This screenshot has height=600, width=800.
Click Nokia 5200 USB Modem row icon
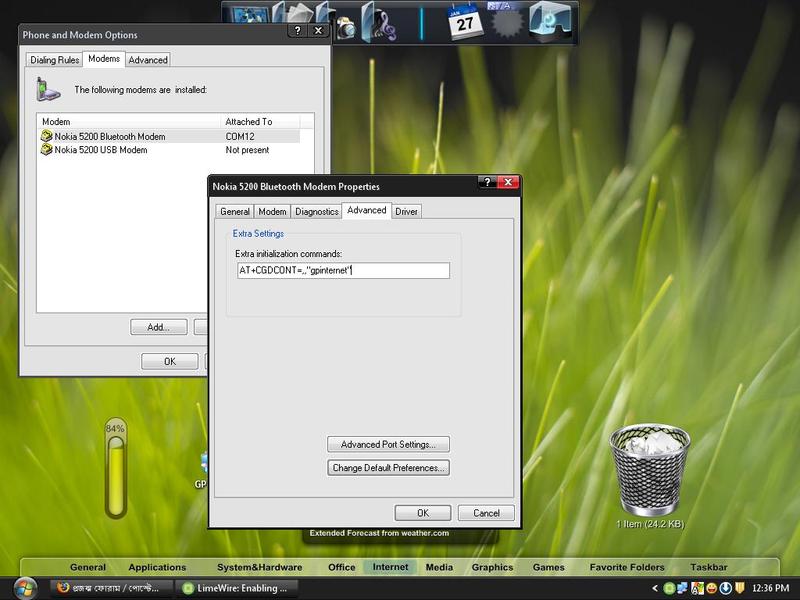tap(46, 149)
